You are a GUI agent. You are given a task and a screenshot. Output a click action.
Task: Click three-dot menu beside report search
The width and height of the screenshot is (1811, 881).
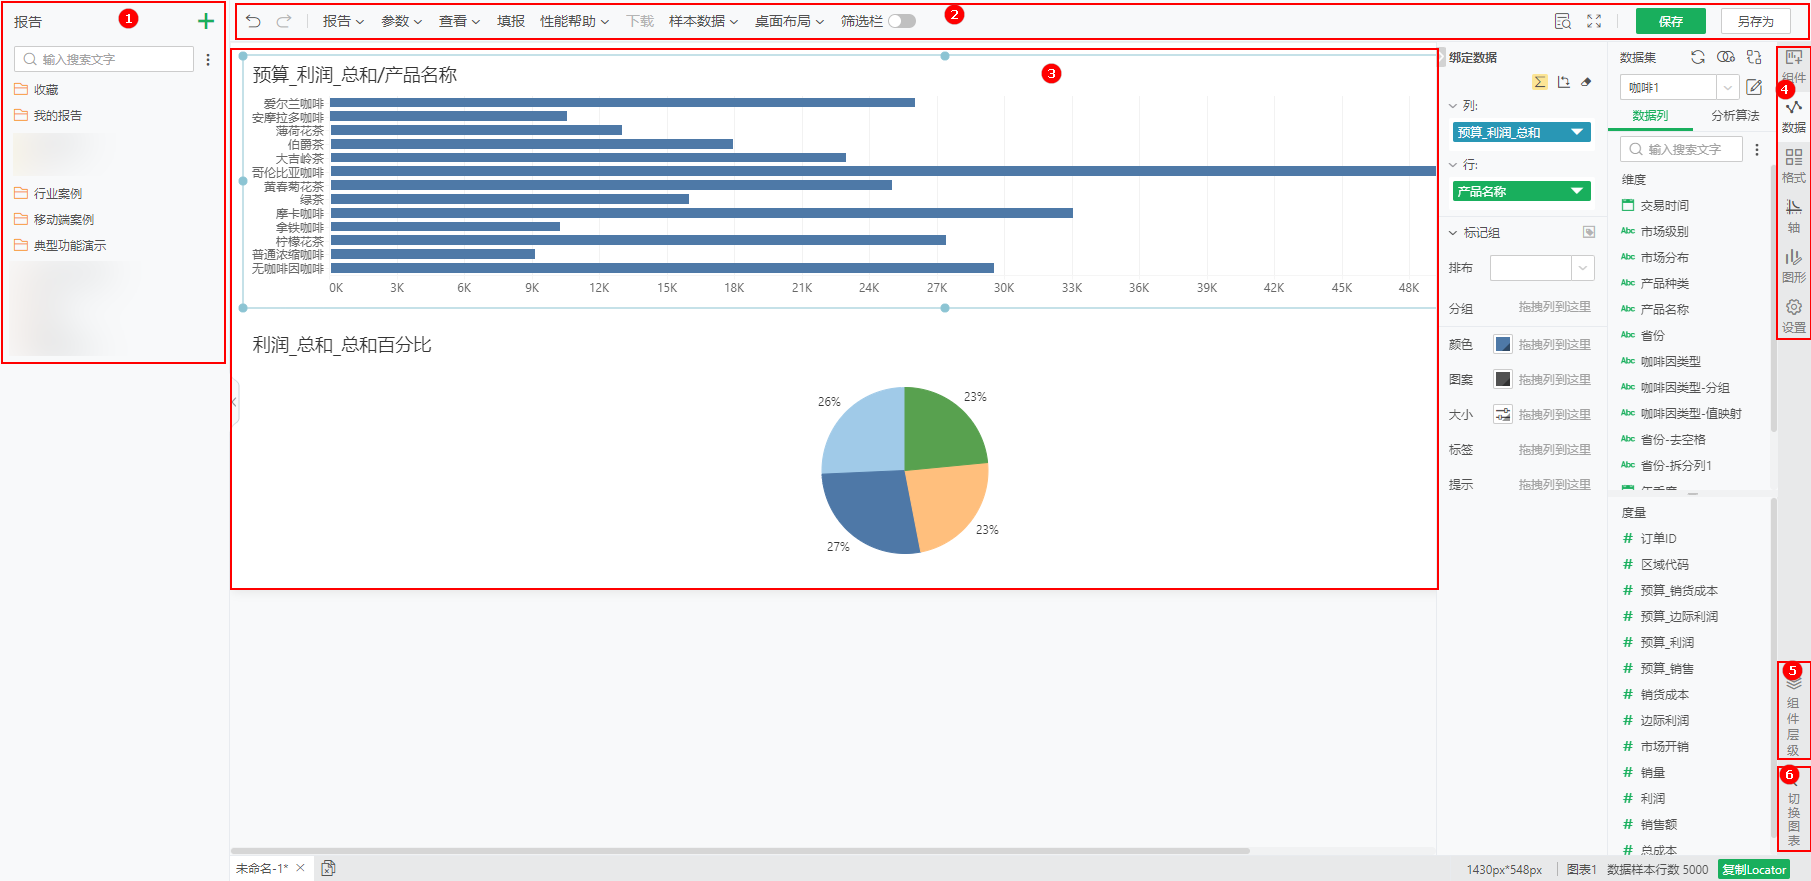pyautogui.click(x=208, y=60)
